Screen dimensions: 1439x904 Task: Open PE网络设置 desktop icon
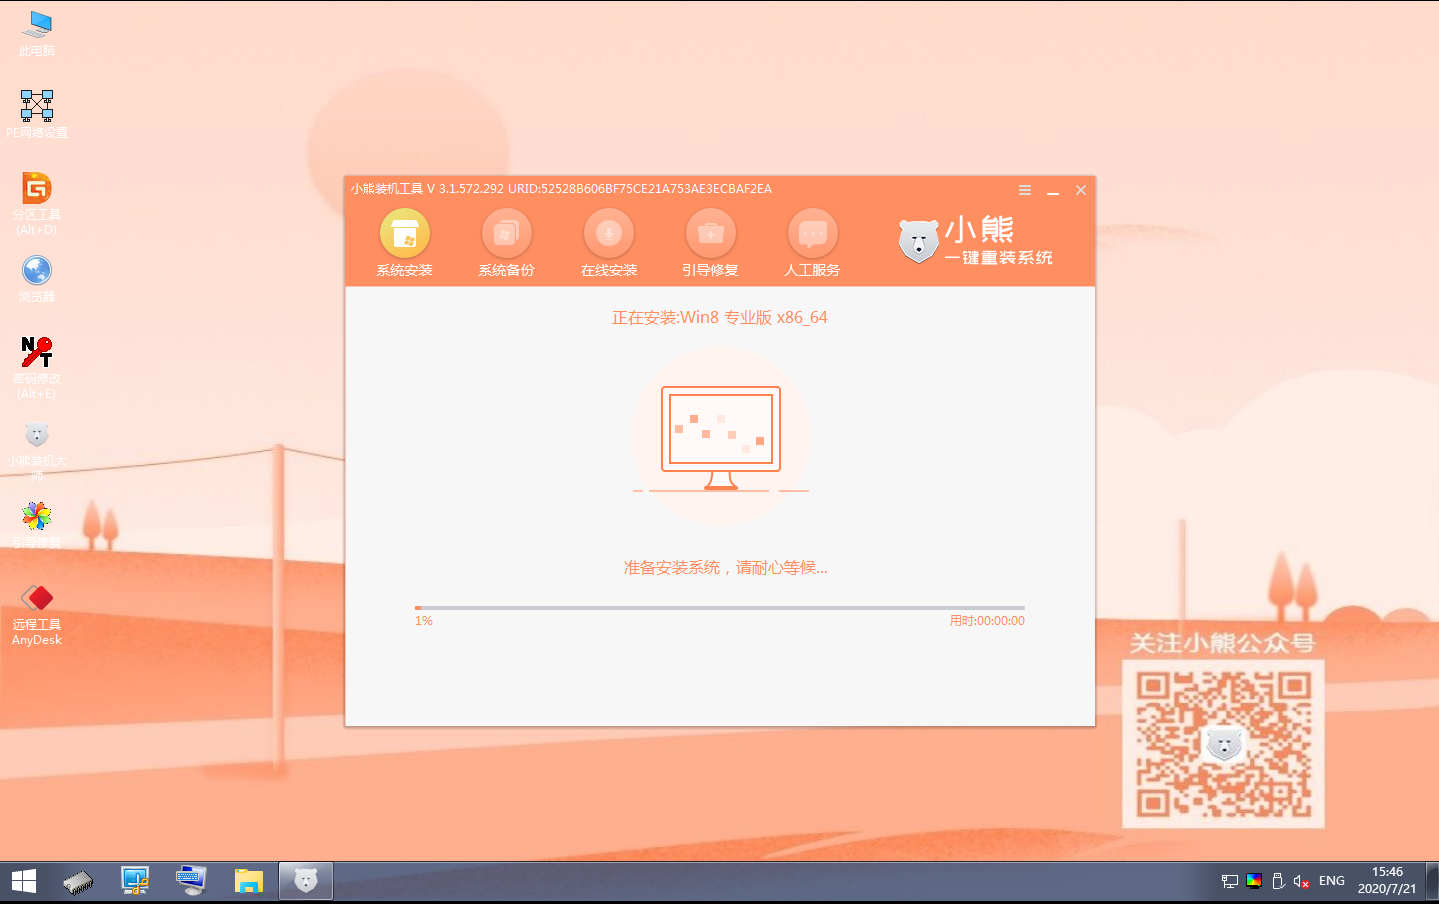[37, 114]
